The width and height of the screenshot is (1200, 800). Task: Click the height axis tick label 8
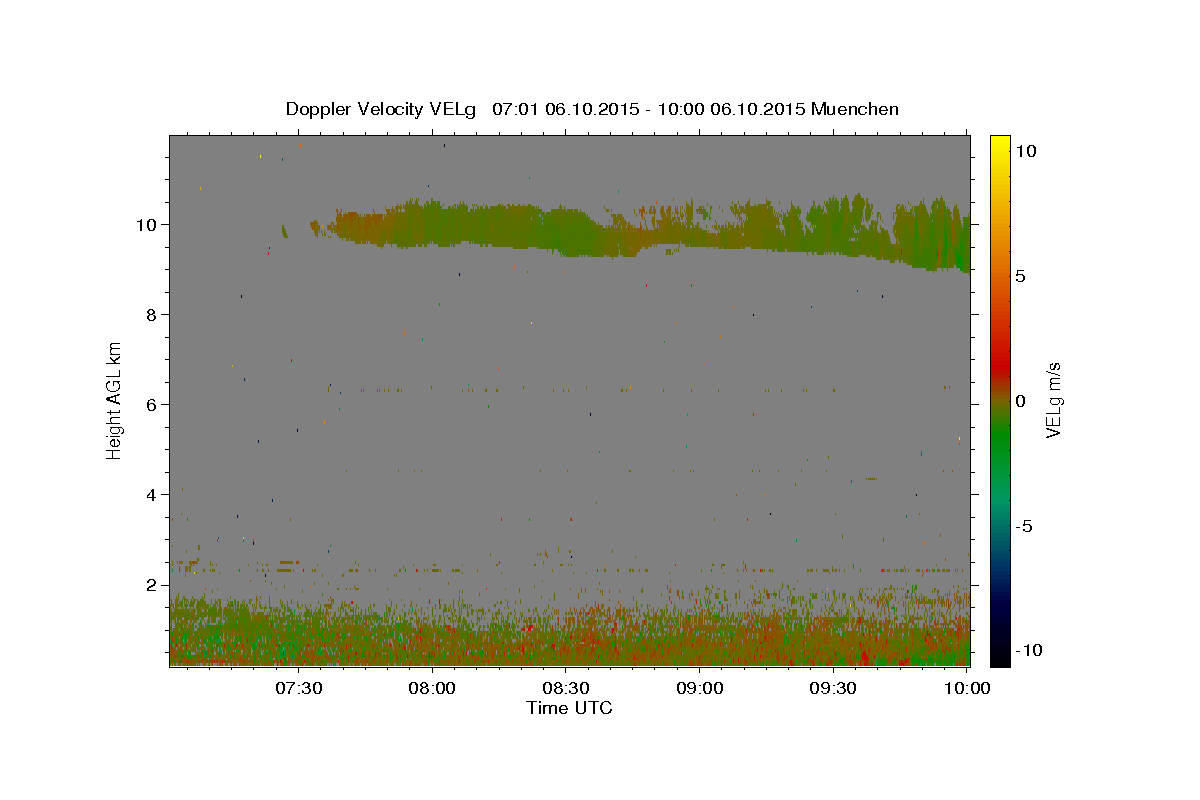[x=154, y=315]
